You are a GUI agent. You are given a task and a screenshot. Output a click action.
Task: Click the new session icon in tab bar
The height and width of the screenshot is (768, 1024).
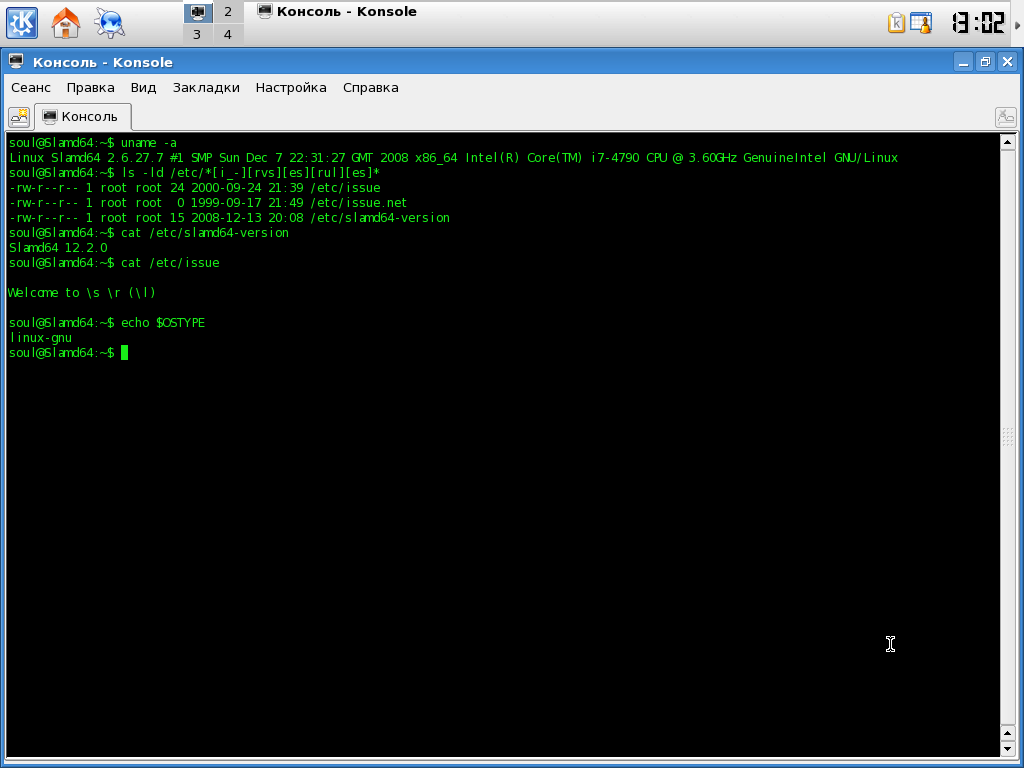point(19,117)
